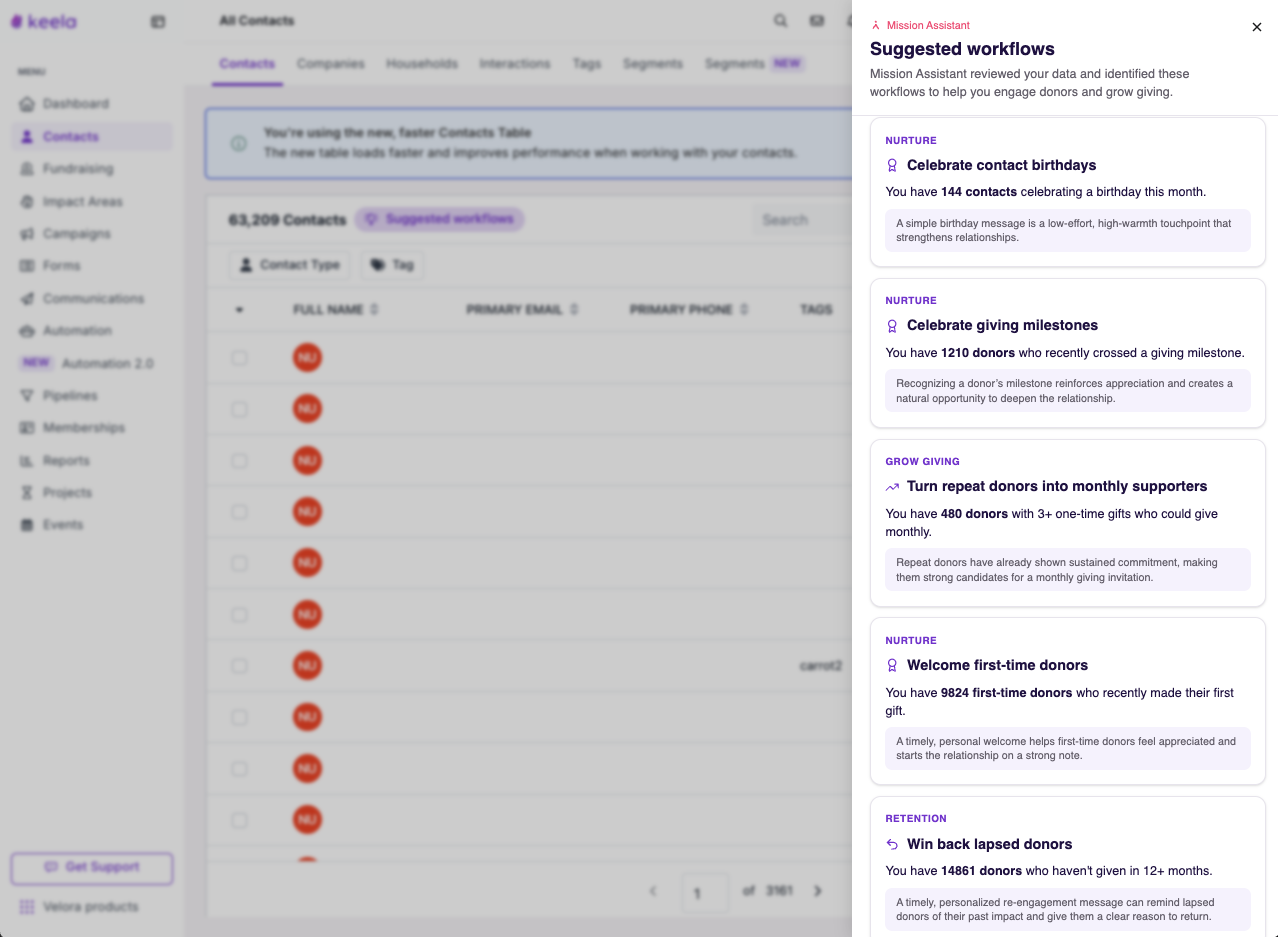This screenshot has height=937, width=1278.
Task: Click the Projects hourglass icon
Action: click(27, 493)
